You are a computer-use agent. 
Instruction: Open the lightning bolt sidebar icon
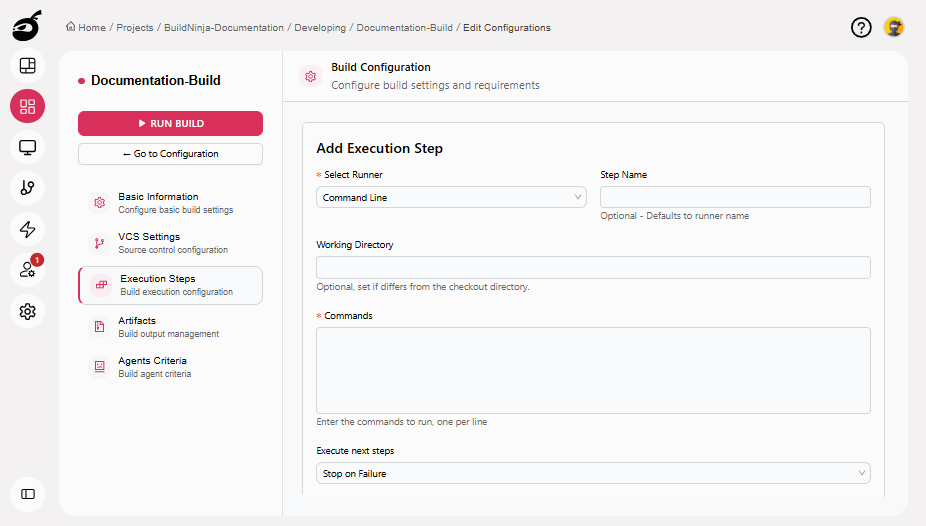(28, 229)
